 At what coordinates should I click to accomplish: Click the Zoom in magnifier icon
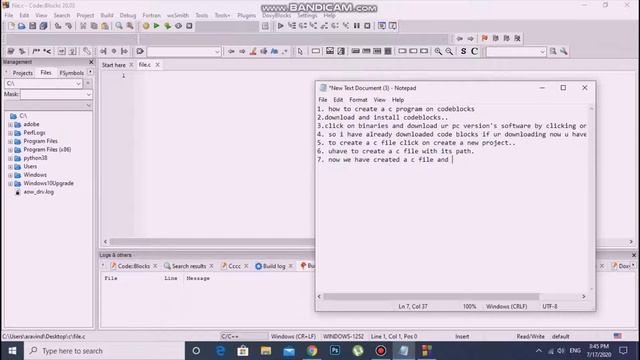pyautogui.click(x=438, y=51)
